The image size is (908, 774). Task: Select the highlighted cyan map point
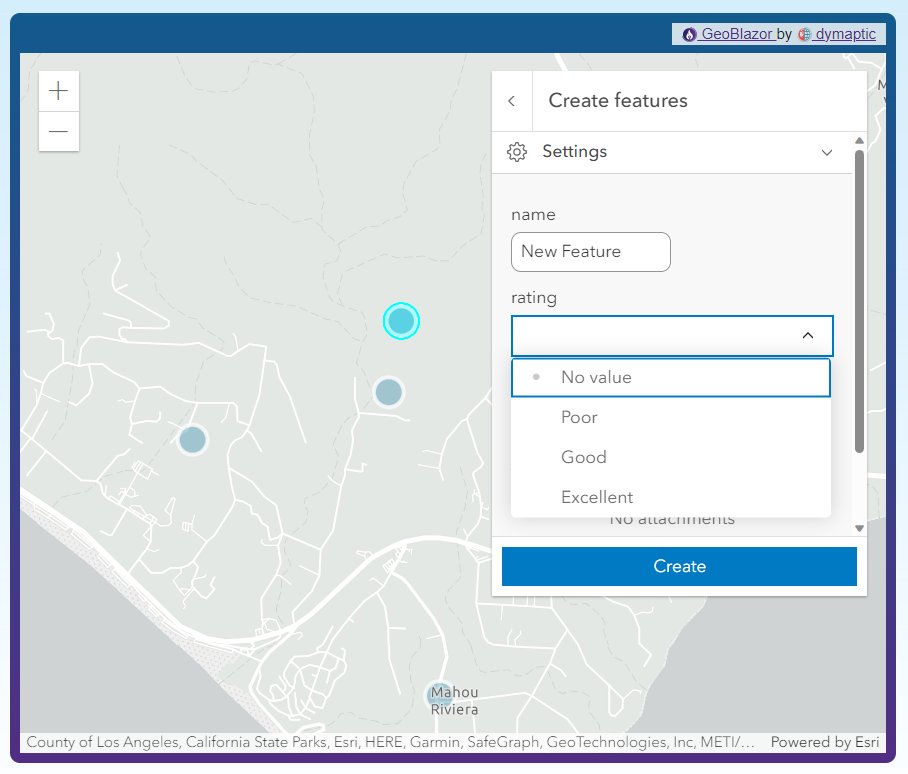[401, 321]
